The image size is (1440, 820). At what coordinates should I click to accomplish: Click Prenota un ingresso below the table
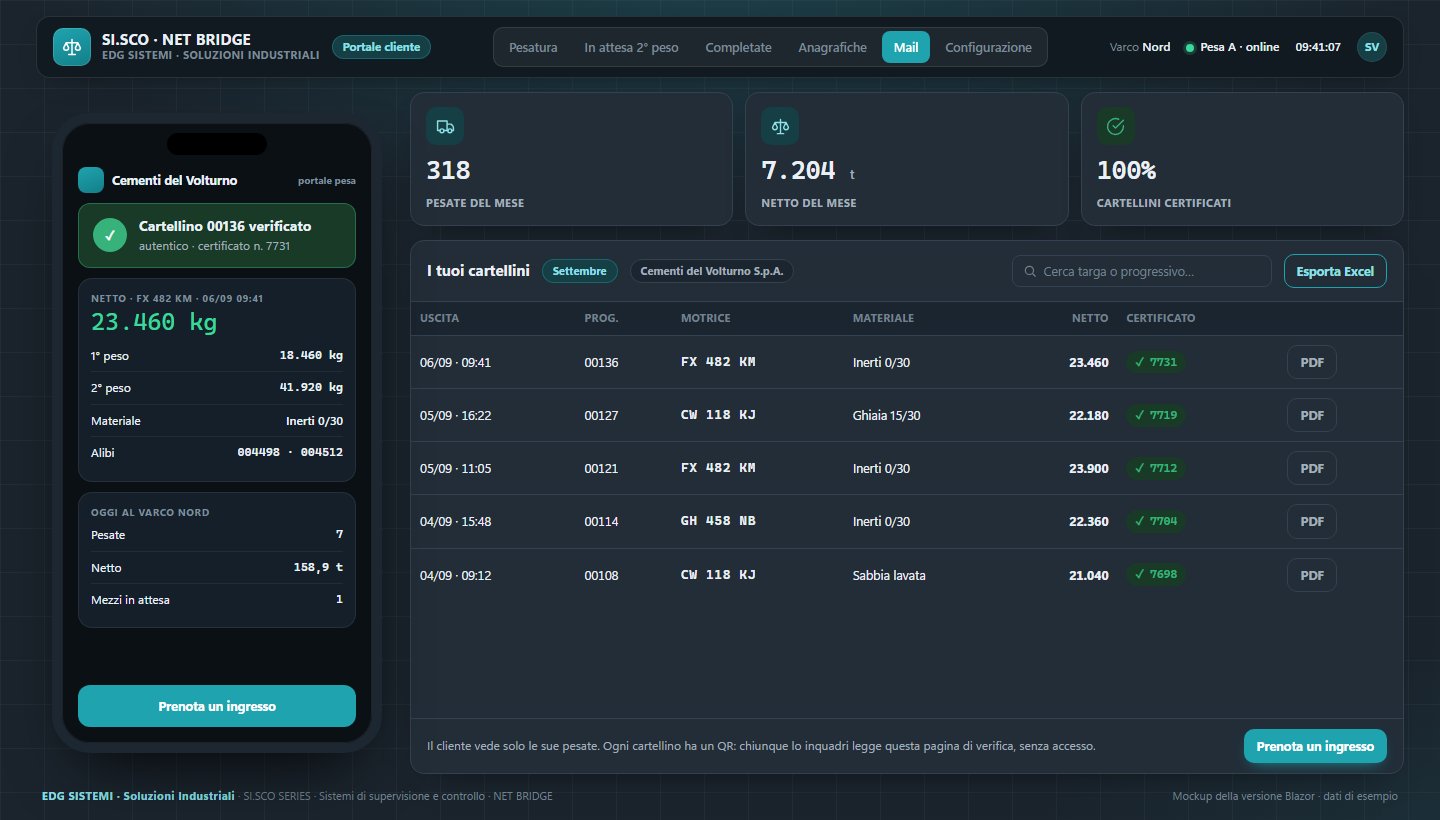(x=1315, y=746)
